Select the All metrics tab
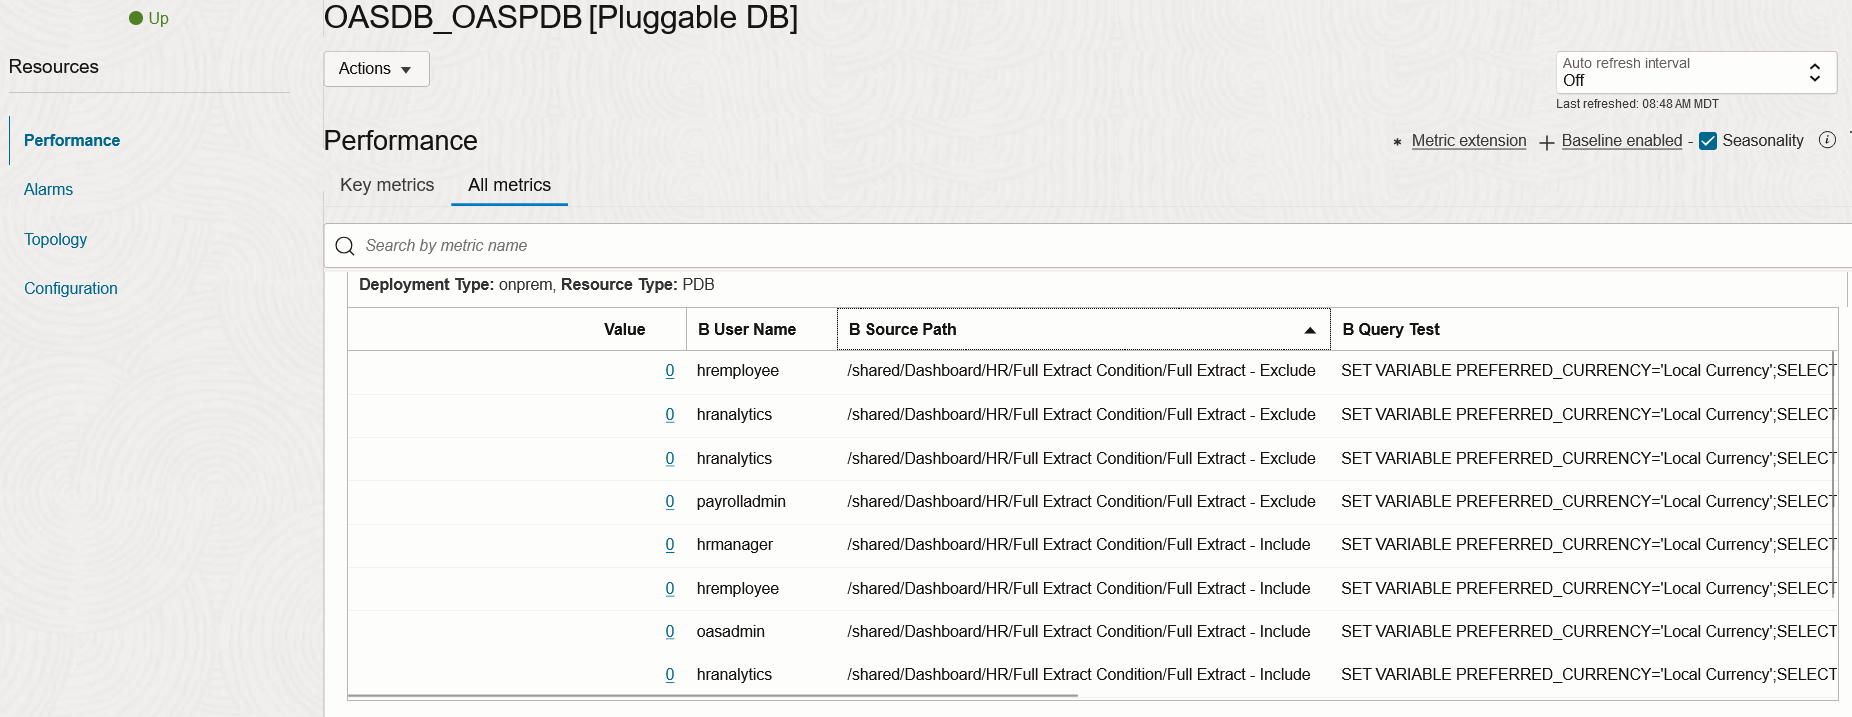The width and height of the screenshot is (1852, 717). pos(509,185)
